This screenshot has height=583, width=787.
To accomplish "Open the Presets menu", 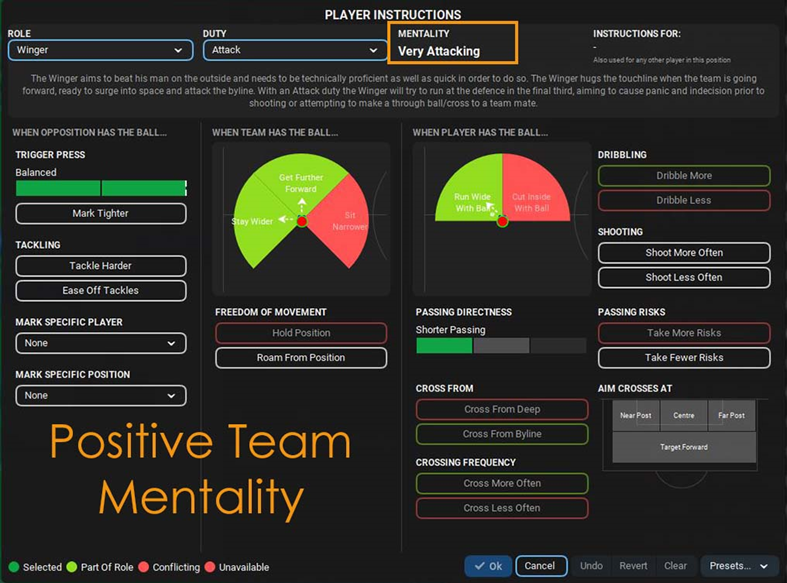I will pyautogui.click(x=739, y=566).
